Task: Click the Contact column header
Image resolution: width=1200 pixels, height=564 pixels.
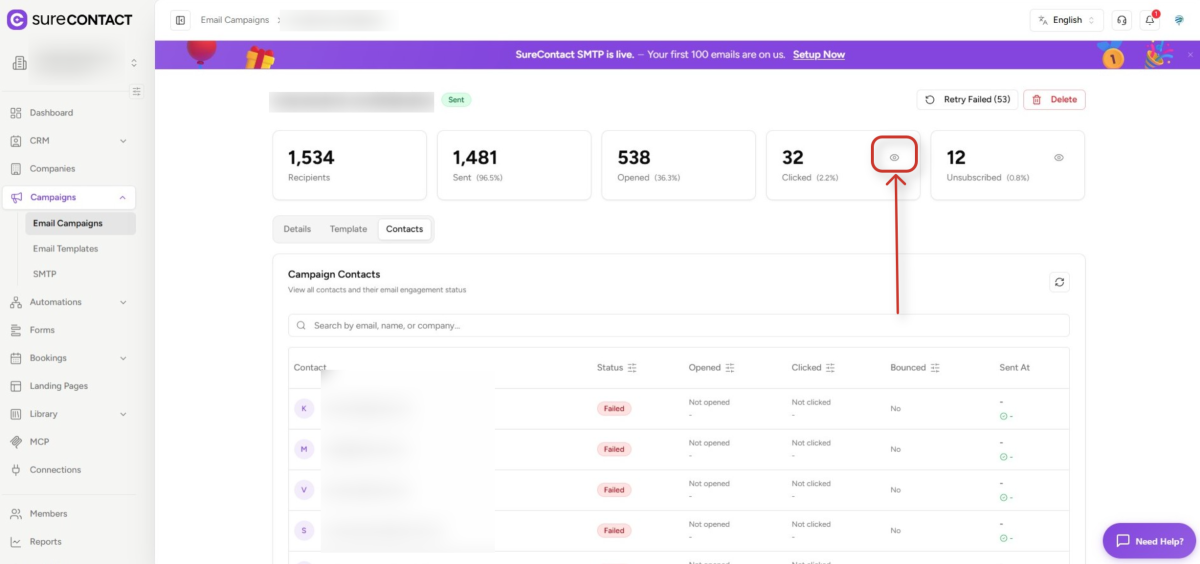Action: (310, 368)
